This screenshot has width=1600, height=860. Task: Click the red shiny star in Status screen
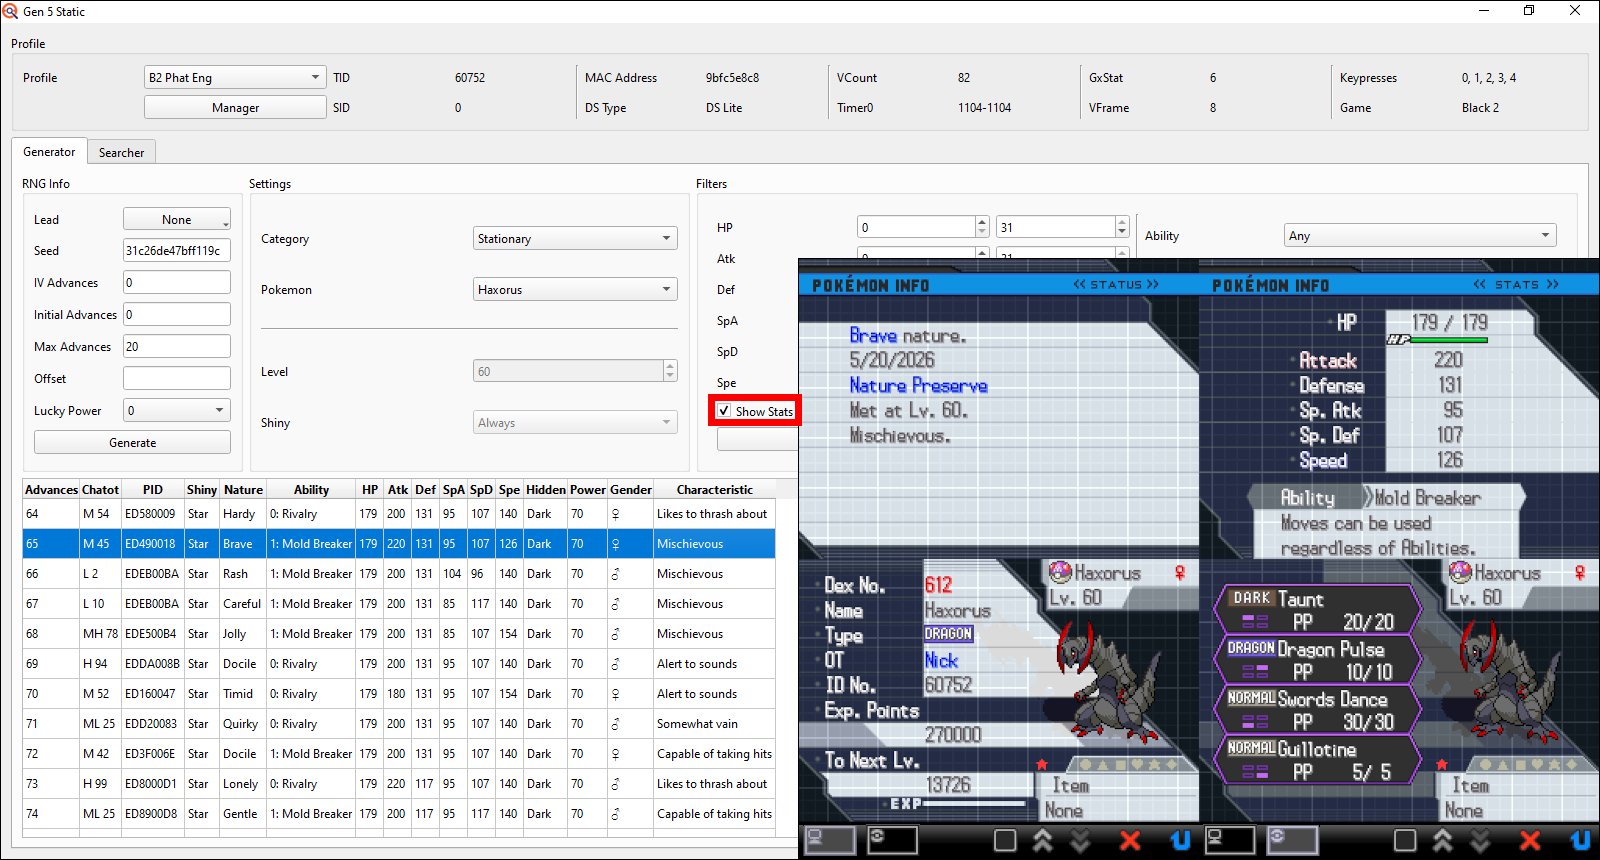1041,764
